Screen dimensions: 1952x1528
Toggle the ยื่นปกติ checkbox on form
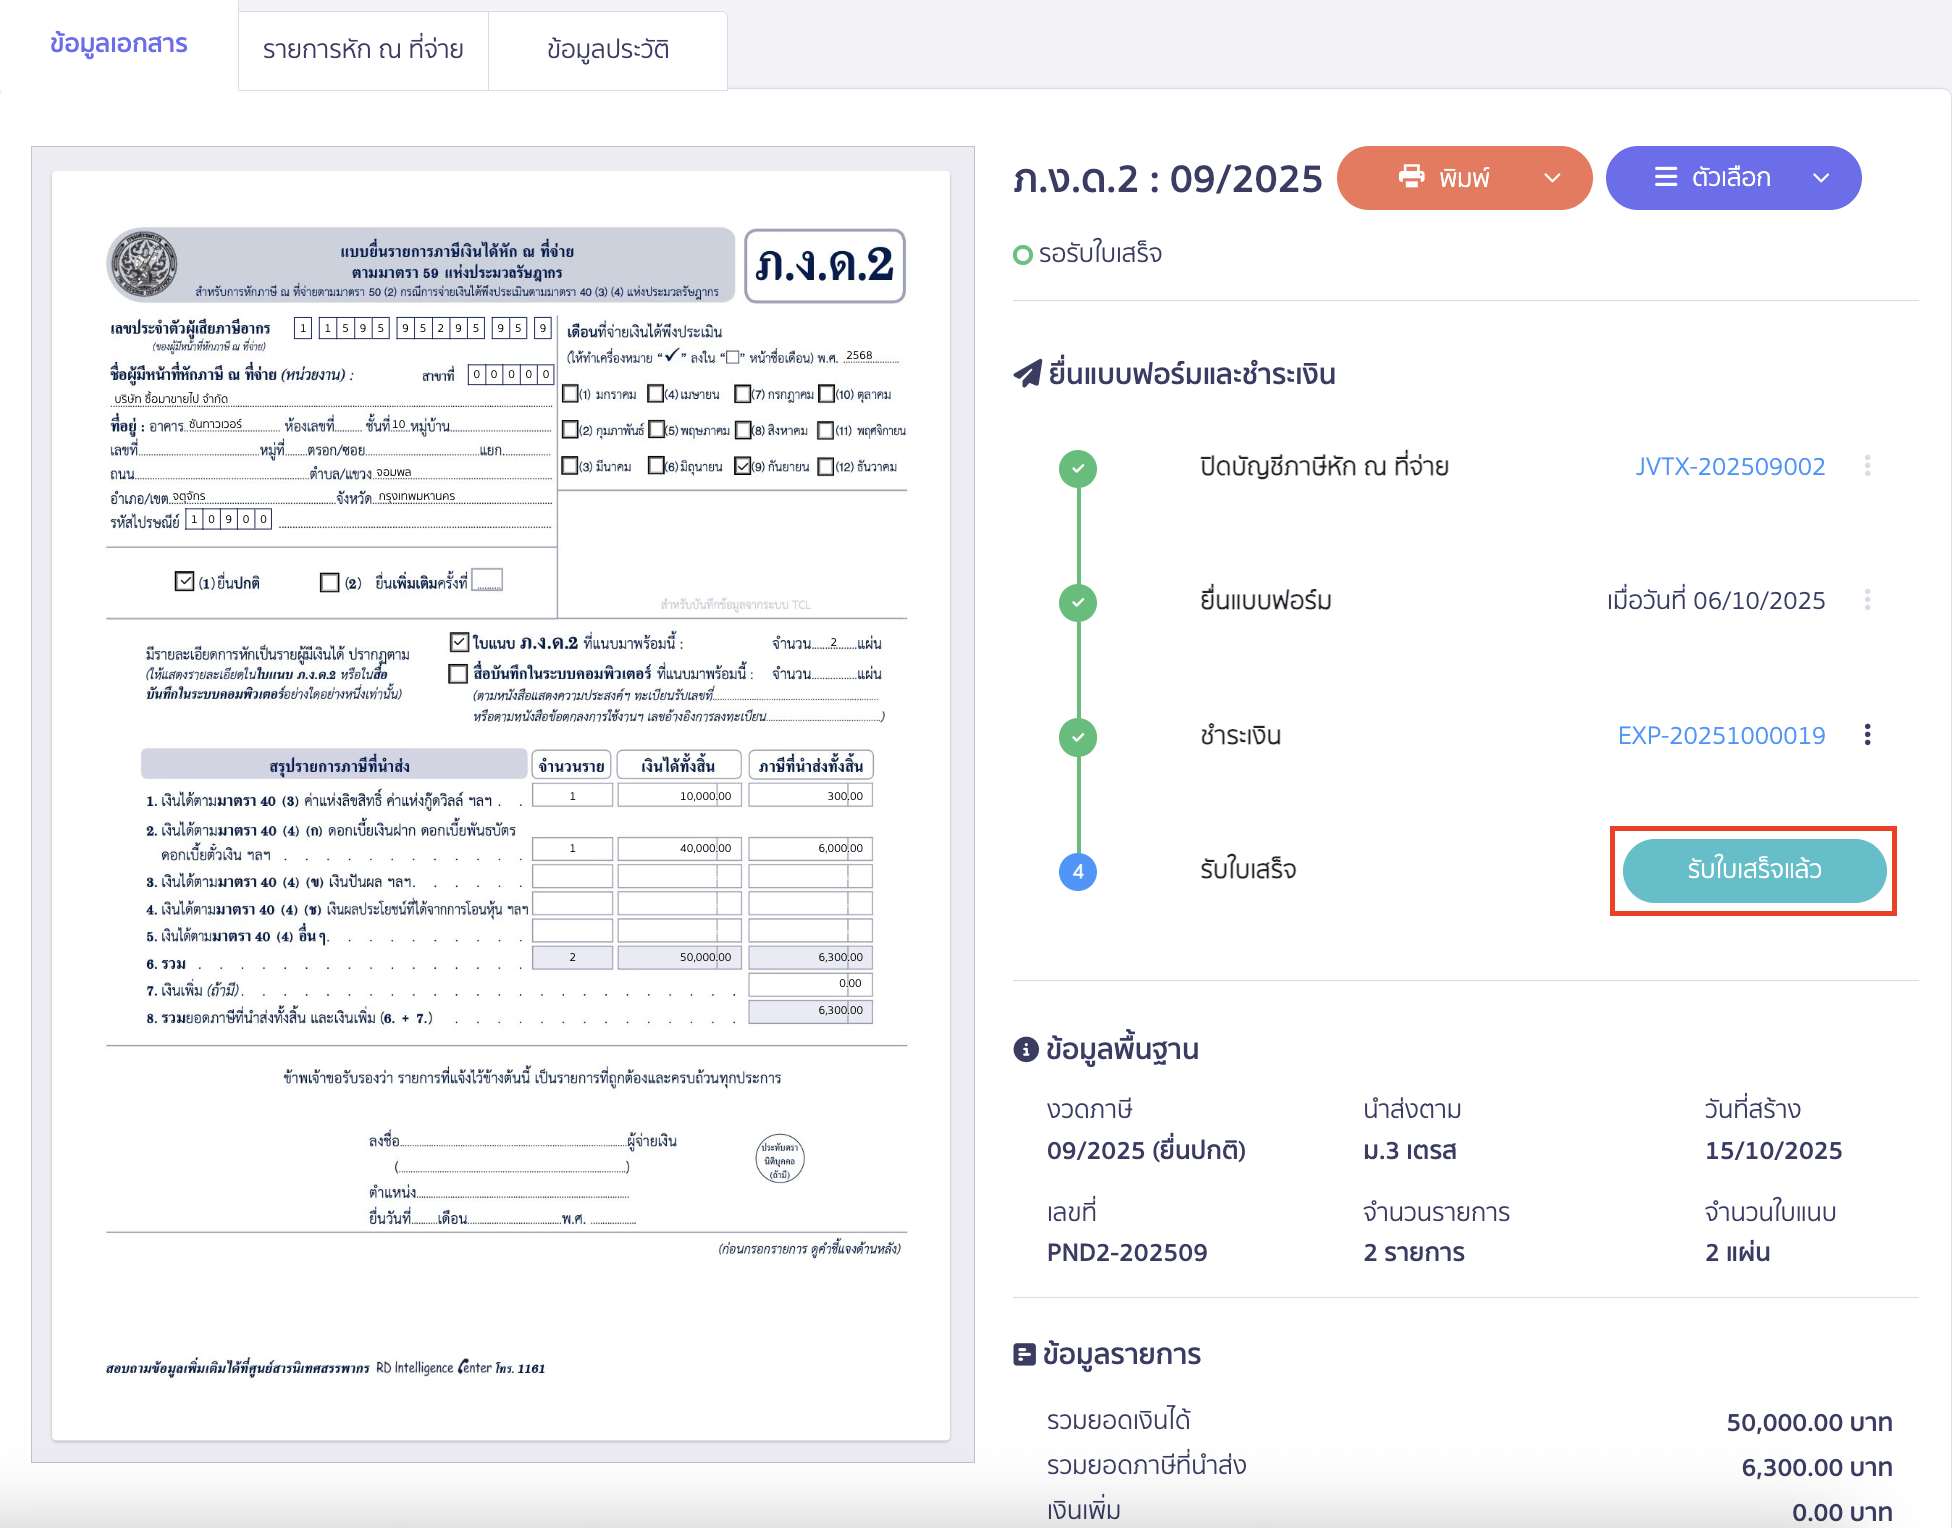(184, 581)
